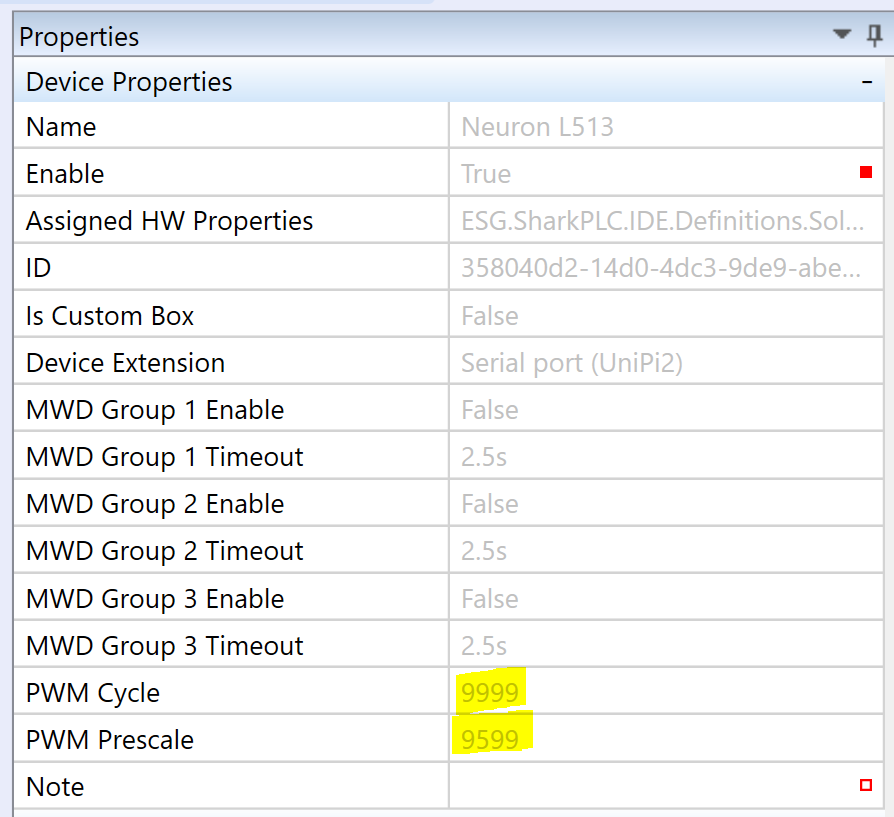
Task: Collapse the Device Properties section
Action: (866, 82)
